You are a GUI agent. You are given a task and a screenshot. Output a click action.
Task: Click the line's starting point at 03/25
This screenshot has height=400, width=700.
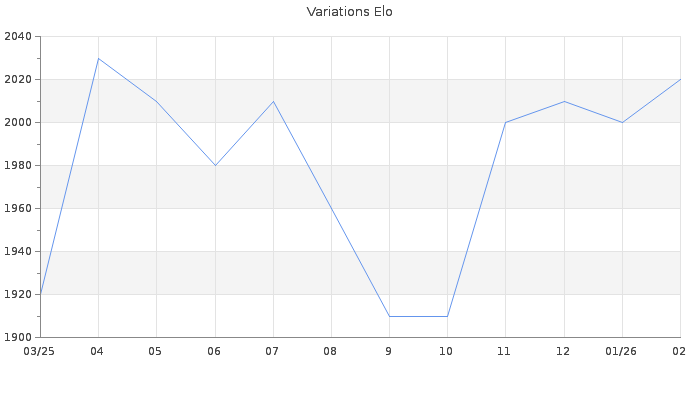pos(40,294)
